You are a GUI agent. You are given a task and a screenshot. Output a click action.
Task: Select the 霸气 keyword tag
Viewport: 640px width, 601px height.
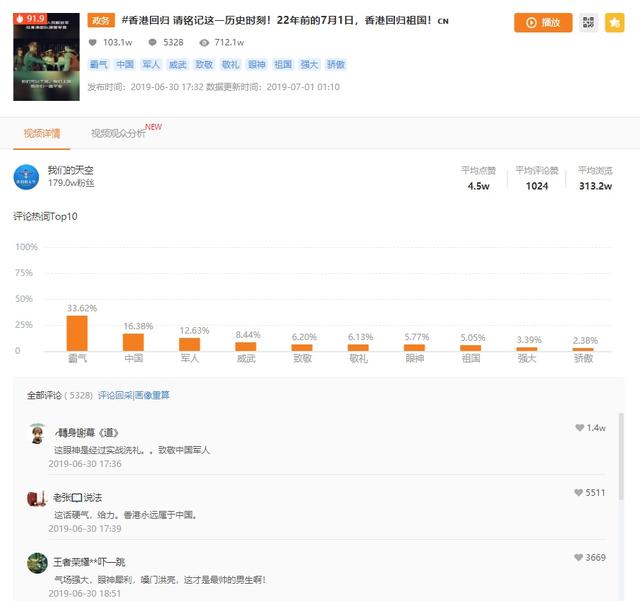[x=98, y=65]
